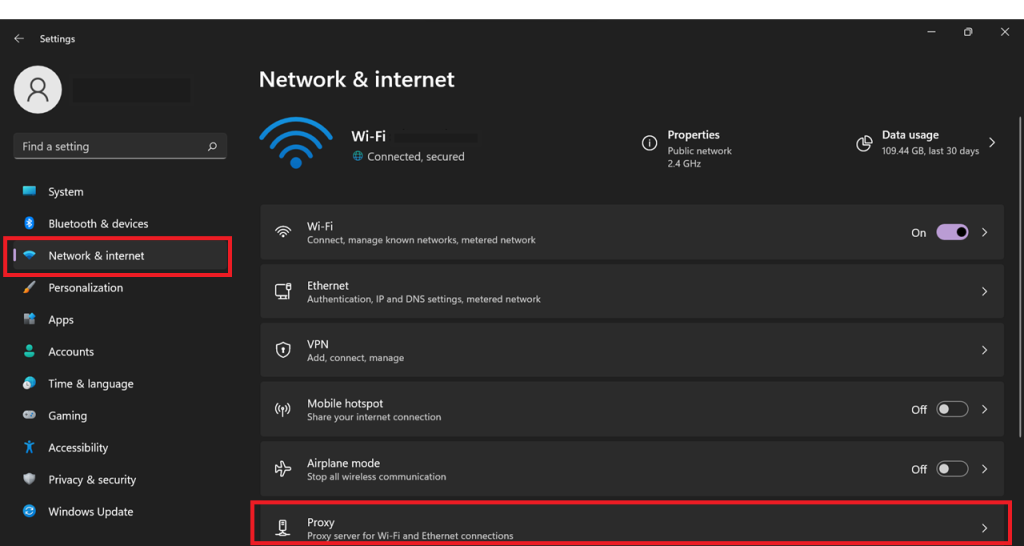Image resolution: width=1024 pixels, height=546 pixels.
Task: Click the Privacy & security shield icon
Action: point(29,479)
